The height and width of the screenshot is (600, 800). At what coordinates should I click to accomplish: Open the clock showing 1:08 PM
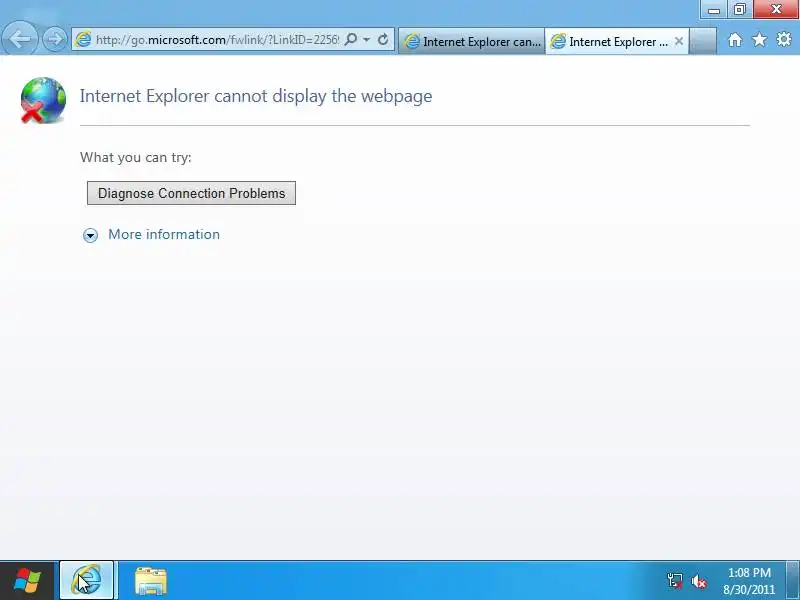pos(748,581)
